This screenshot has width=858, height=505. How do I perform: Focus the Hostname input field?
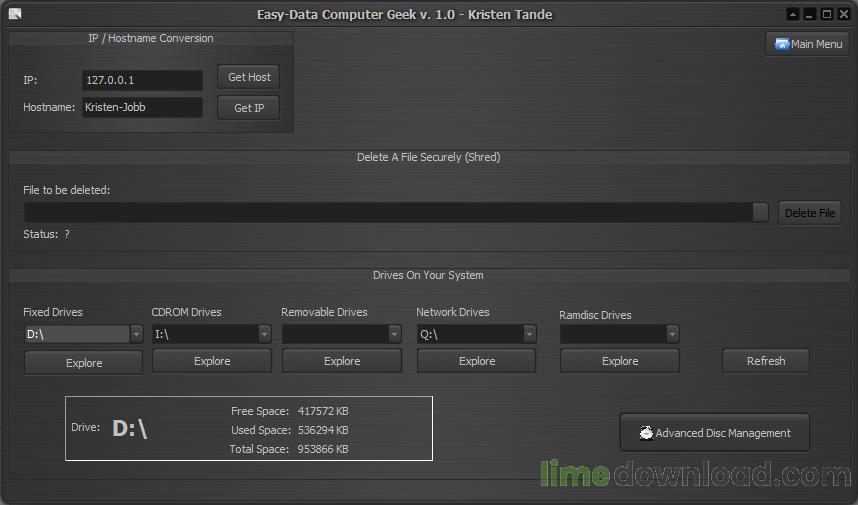[142, 107]
